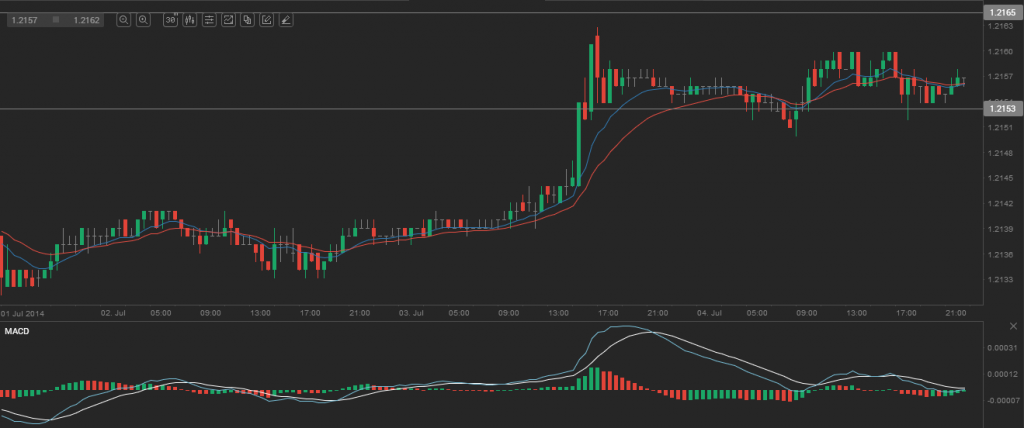
Task: Click the bid price 1.2157
Action: 24,20
